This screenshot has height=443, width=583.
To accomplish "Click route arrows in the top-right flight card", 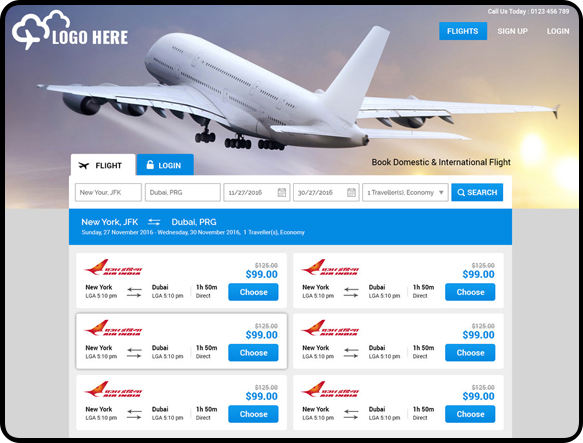I will [x=351, y=292].
